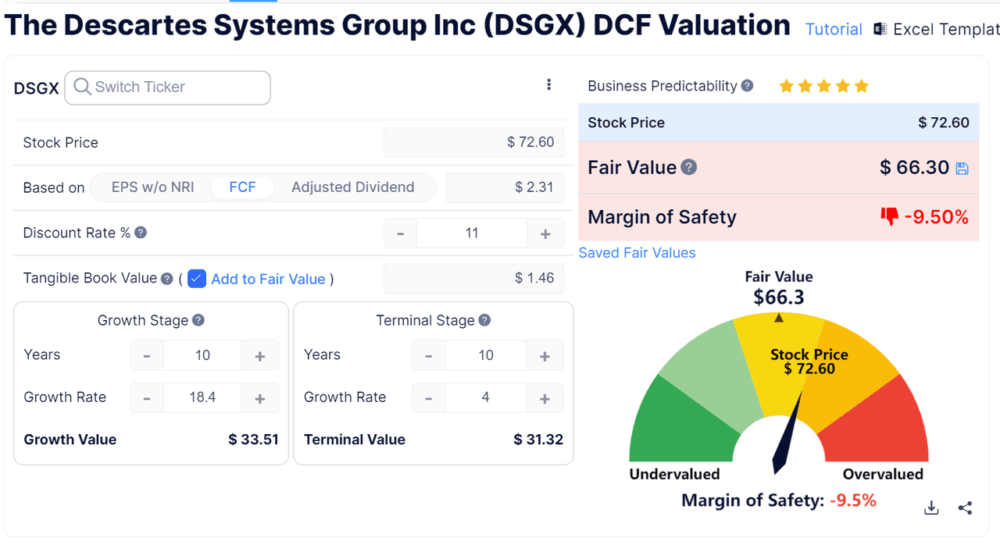Decrease Terminal Stage Years
Viewport: 1000px width, 552px height.
[x=429, y=356]
